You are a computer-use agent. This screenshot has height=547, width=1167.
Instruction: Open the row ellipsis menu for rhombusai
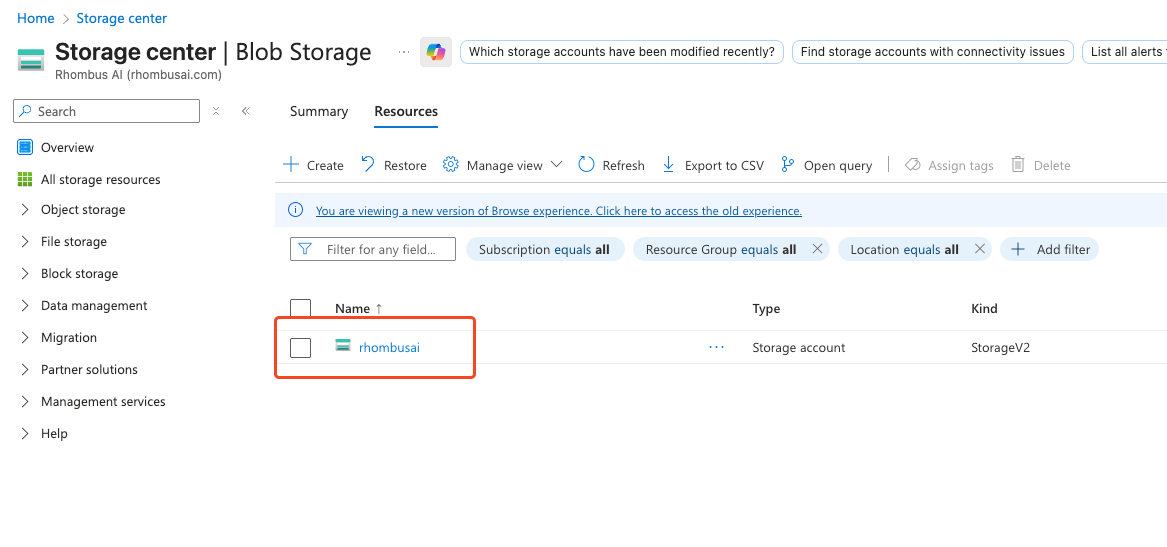click(717, 348)
